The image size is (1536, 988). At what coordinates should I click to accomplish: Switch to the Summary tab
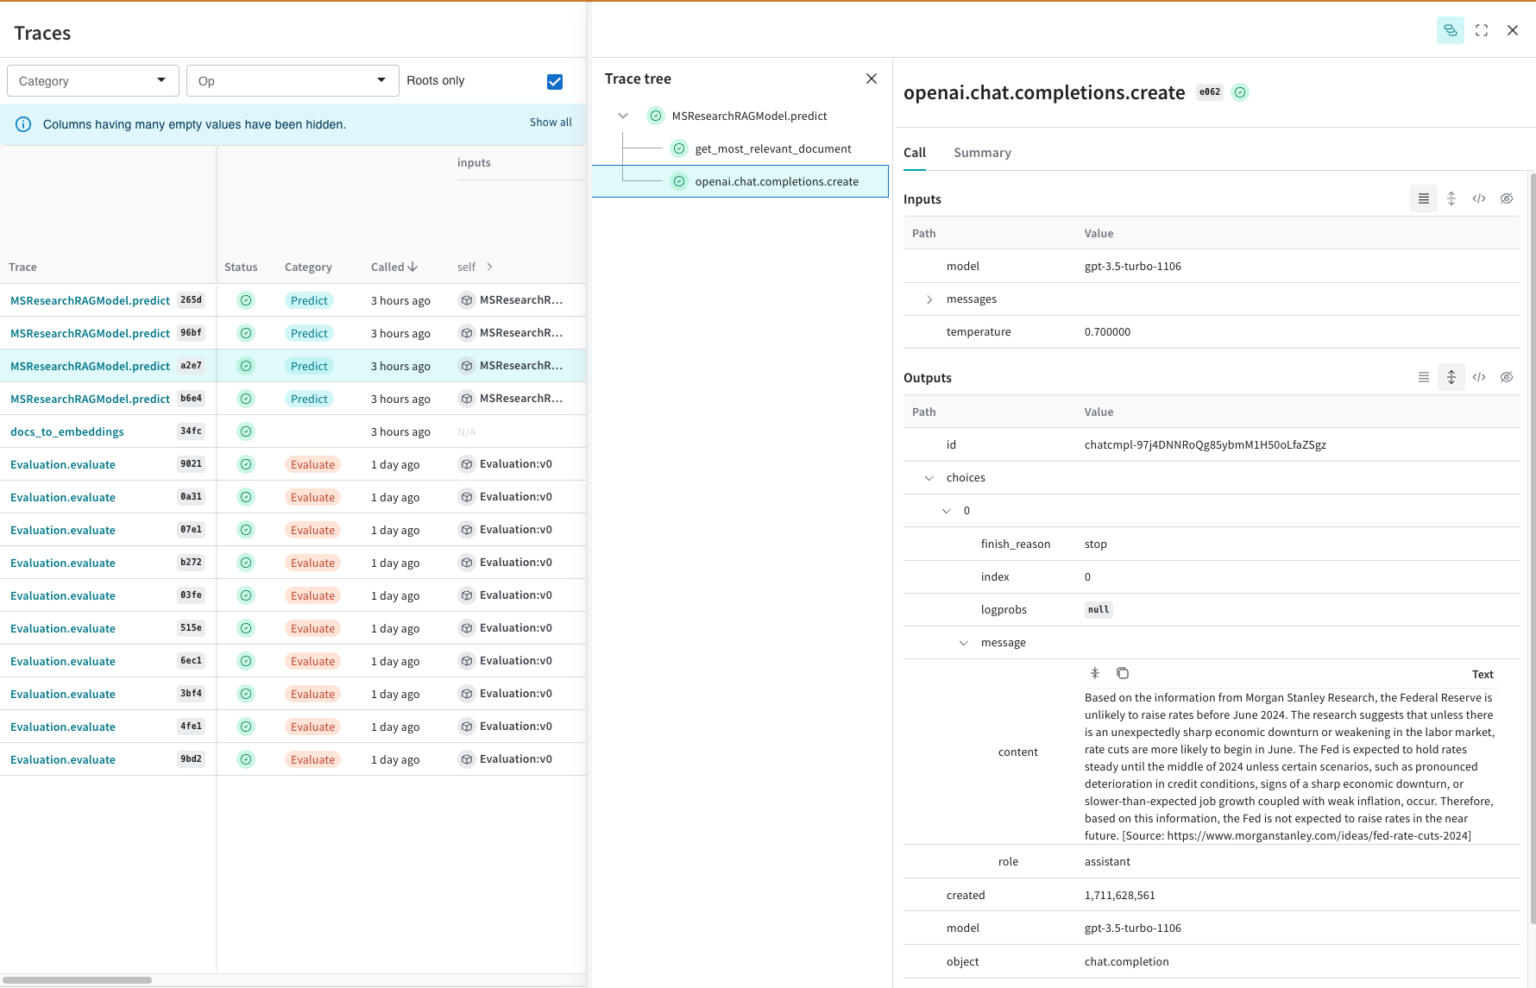981,153
